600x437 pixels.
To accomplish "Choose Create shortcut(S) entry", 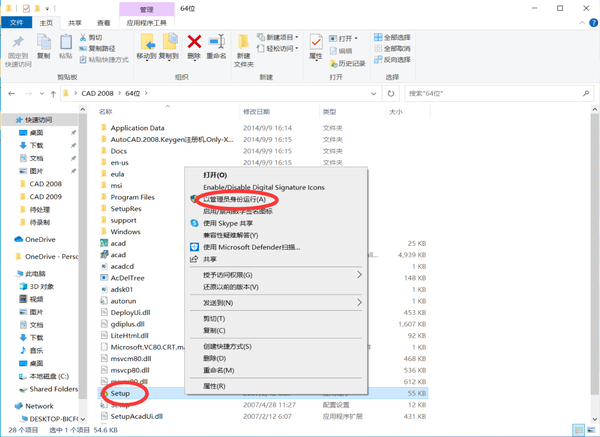I will point(227,346).
